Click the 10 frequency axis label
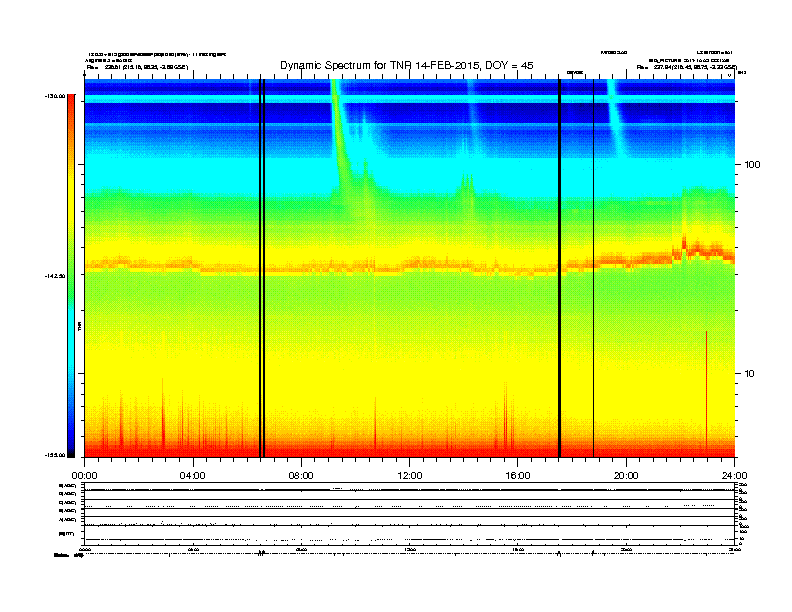 tap(750, 374)
